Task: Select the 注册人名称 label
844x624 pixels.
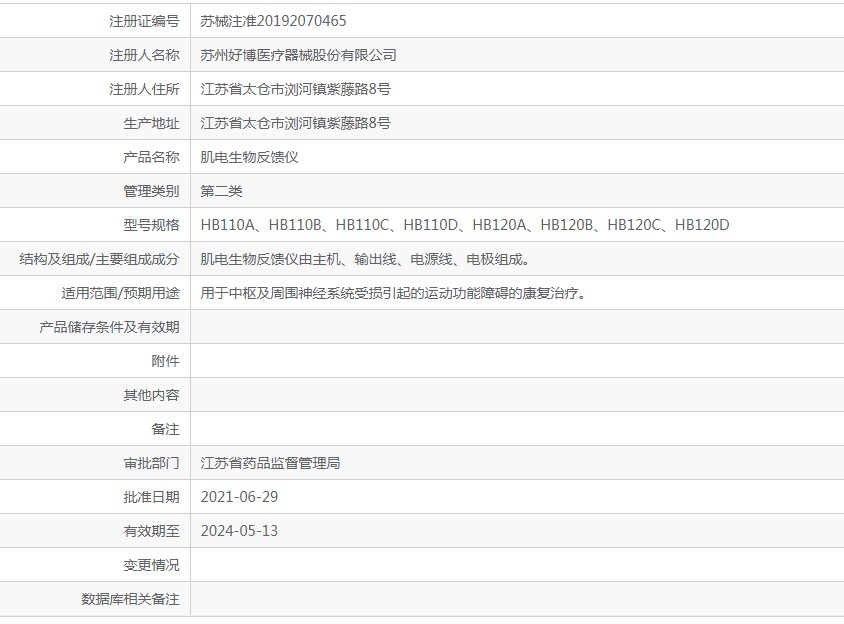Action: tap(144, 55)
